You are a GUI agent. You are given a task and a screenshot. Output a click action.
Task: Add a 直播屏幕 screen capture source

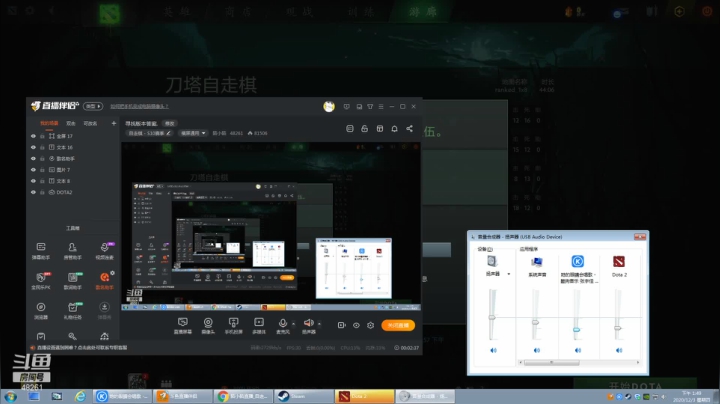coord(183,325)
